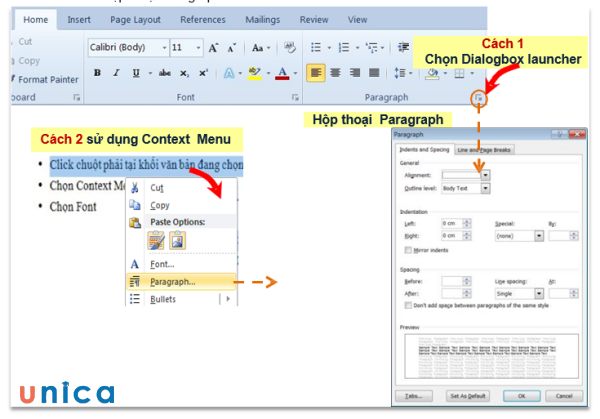
Task: Open the References tab
Action: click(203, 20)
